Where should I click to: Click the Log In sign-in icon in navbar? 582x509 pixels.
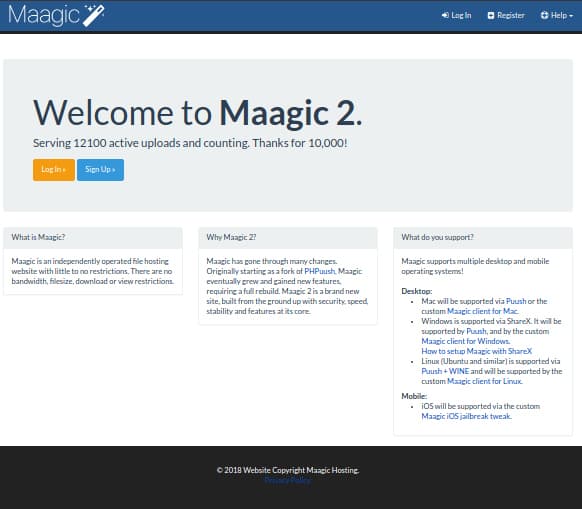point(445,15)
